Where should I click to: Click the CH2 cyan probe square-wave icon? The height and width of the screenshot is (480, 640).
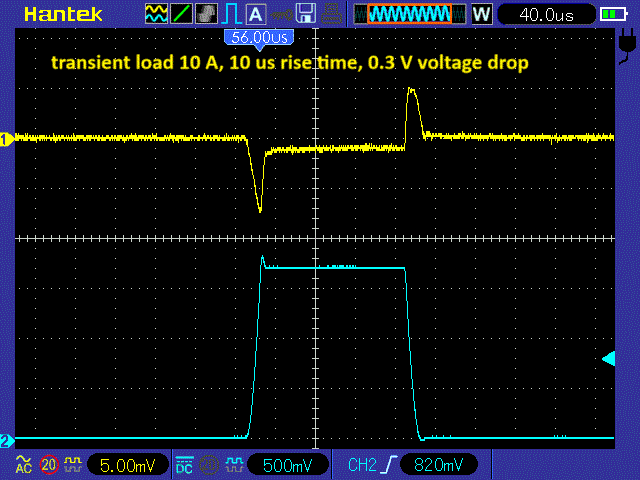coord(234,464)
